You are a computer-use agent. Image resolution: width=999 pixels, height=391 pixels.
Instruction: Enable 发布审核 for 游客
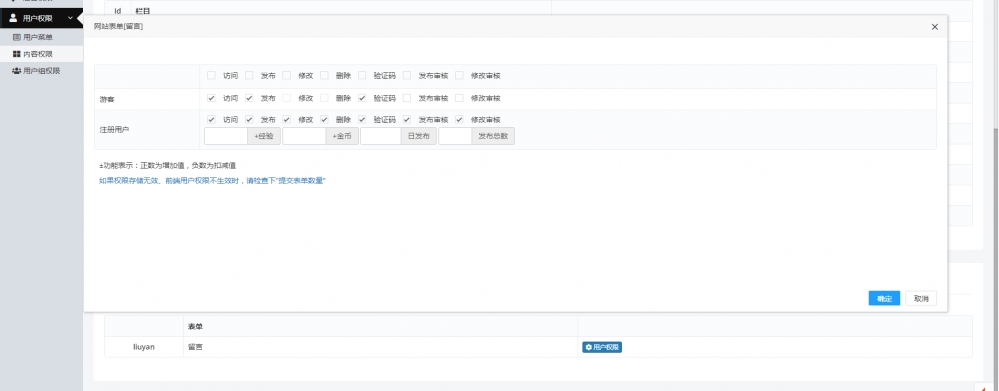[x=407, y=99]
